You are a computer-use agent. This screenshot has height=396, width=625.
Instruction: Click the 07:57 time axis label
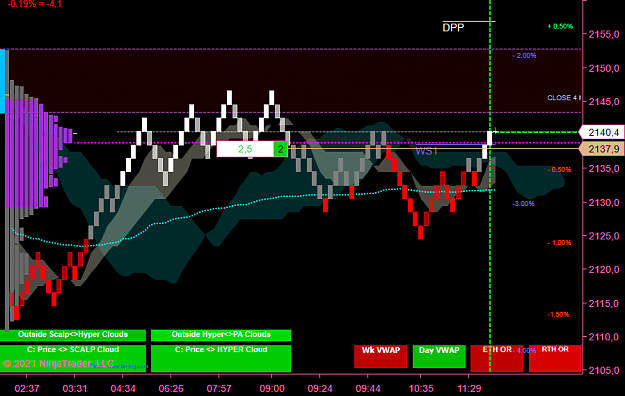pos(219,388)
